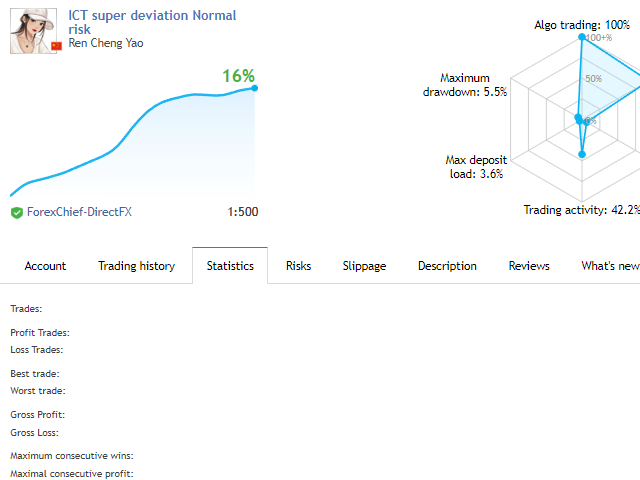The height and width of the screenshot is (480, 640).
Task: Click the growth curve endpoint dot
Action: coord(254,88)
